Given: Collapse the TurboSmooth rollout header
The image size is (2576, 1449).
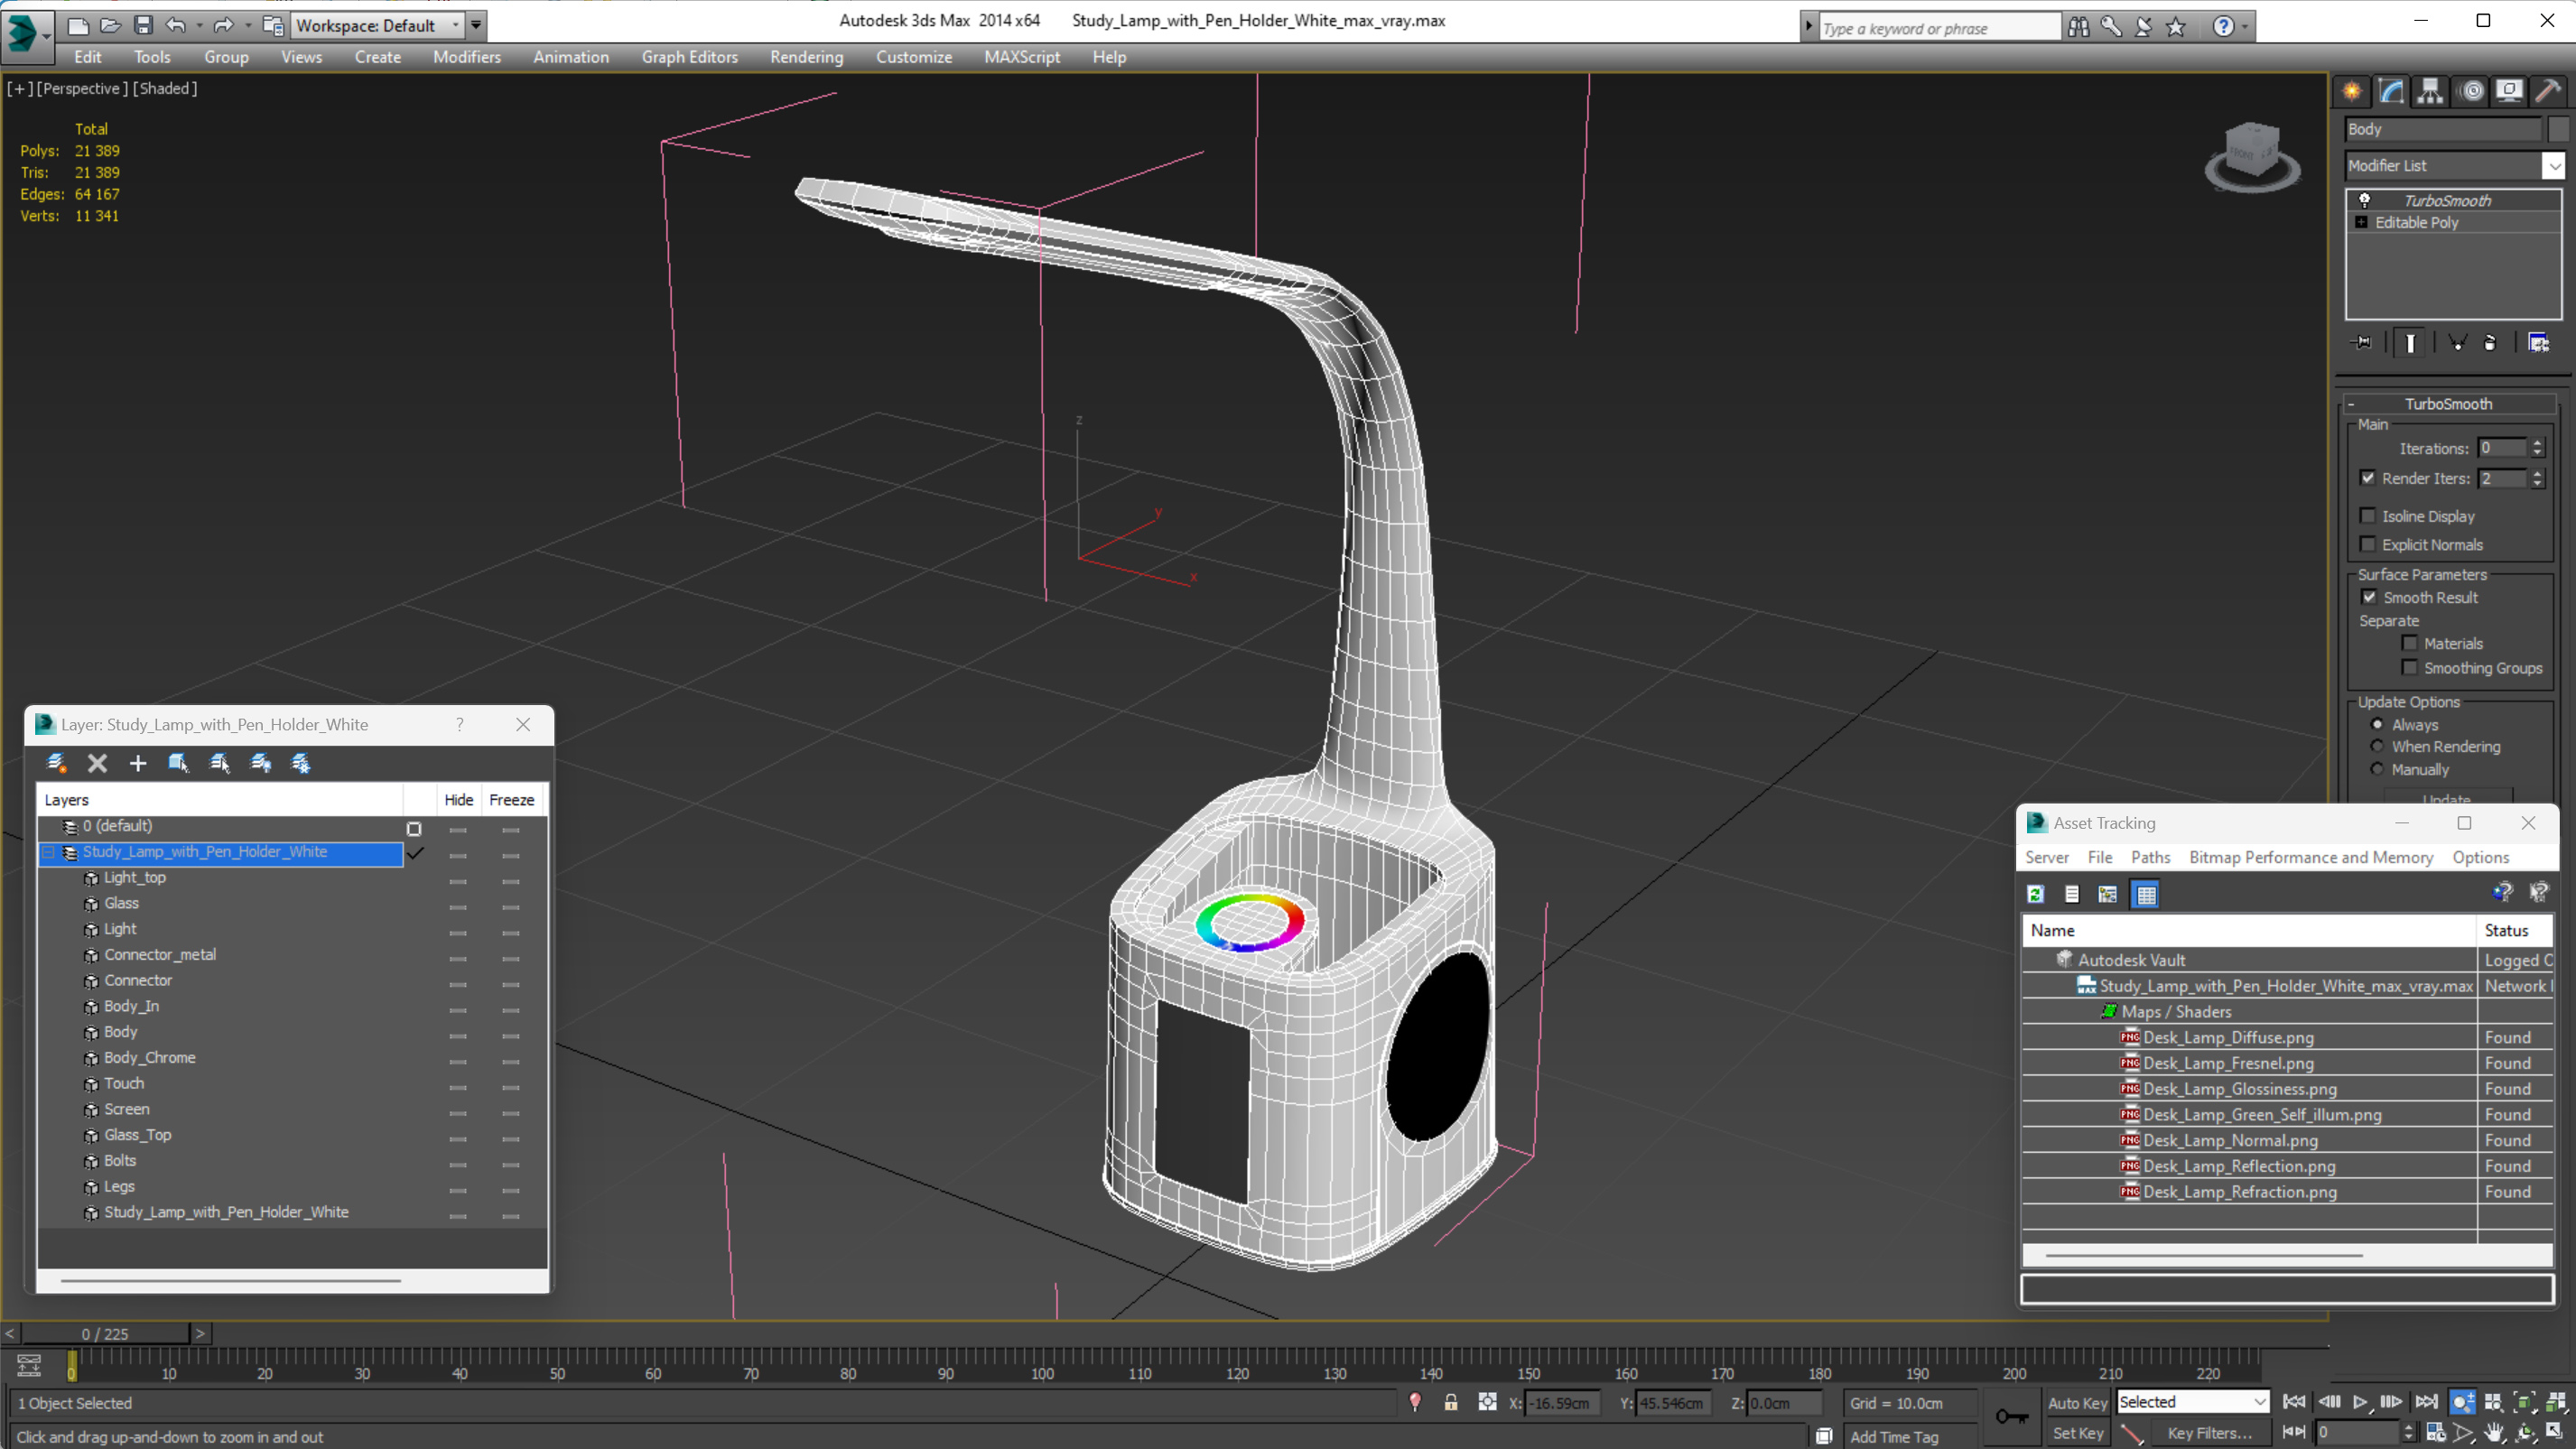Looking at the screenshot, I should pyautogui.click(x=2448, y=404).
